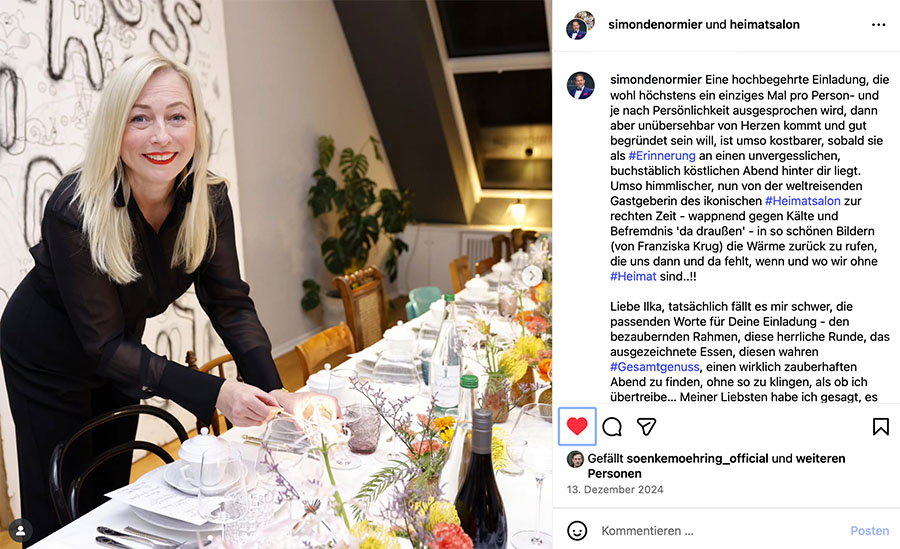Image resolution: width=900 pixels, height=549 pixels.
Task: Unlike the post with red heart
Action: click(x=577, y=427)
